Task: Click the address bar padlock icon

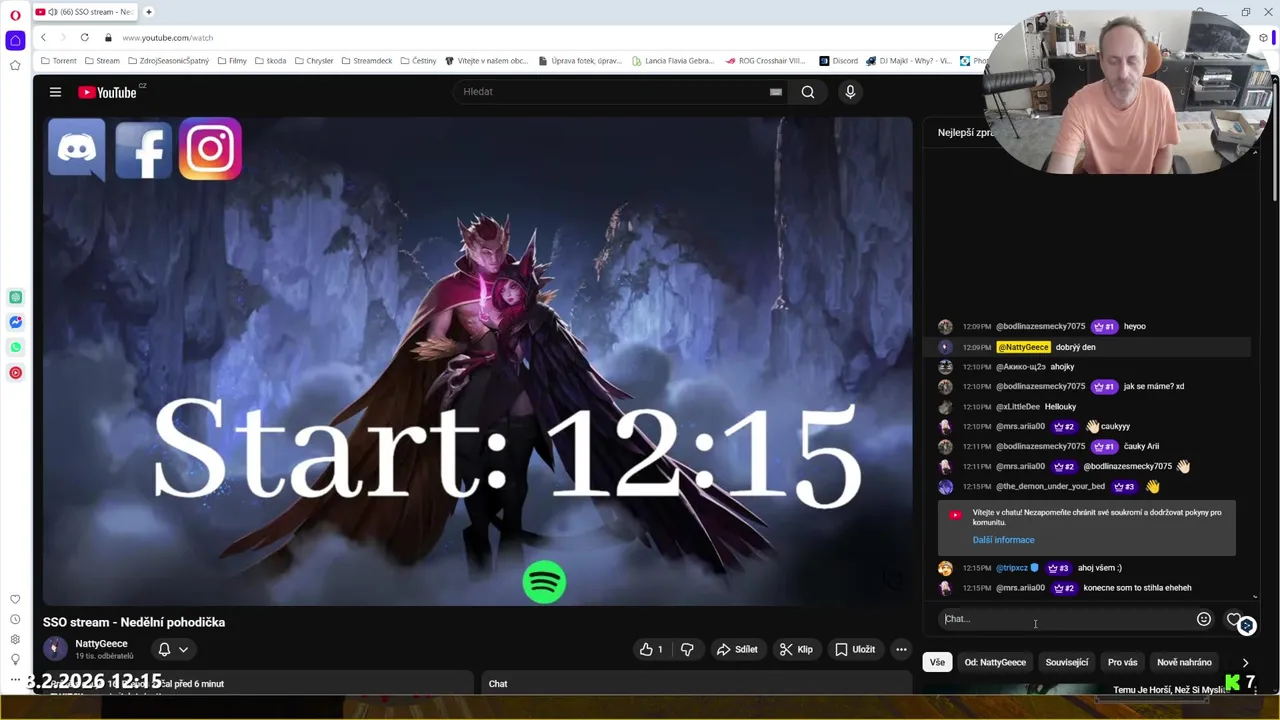Action: click(x=108, y=37)
